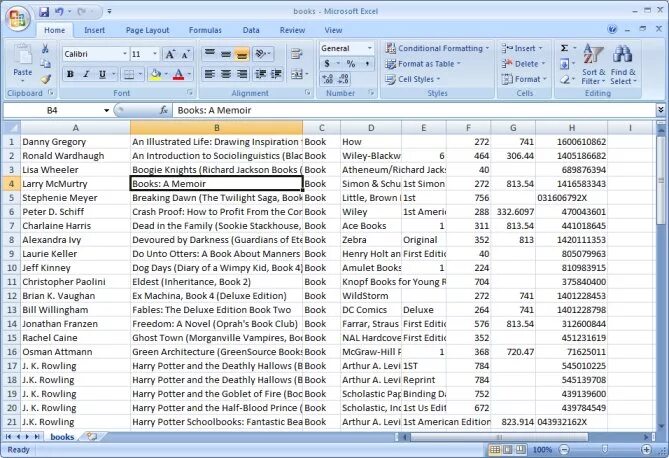This screenshot has width=669, height=458.
Task: Open the Review tab
Action: pyautogui.click(x=292, y=30)
